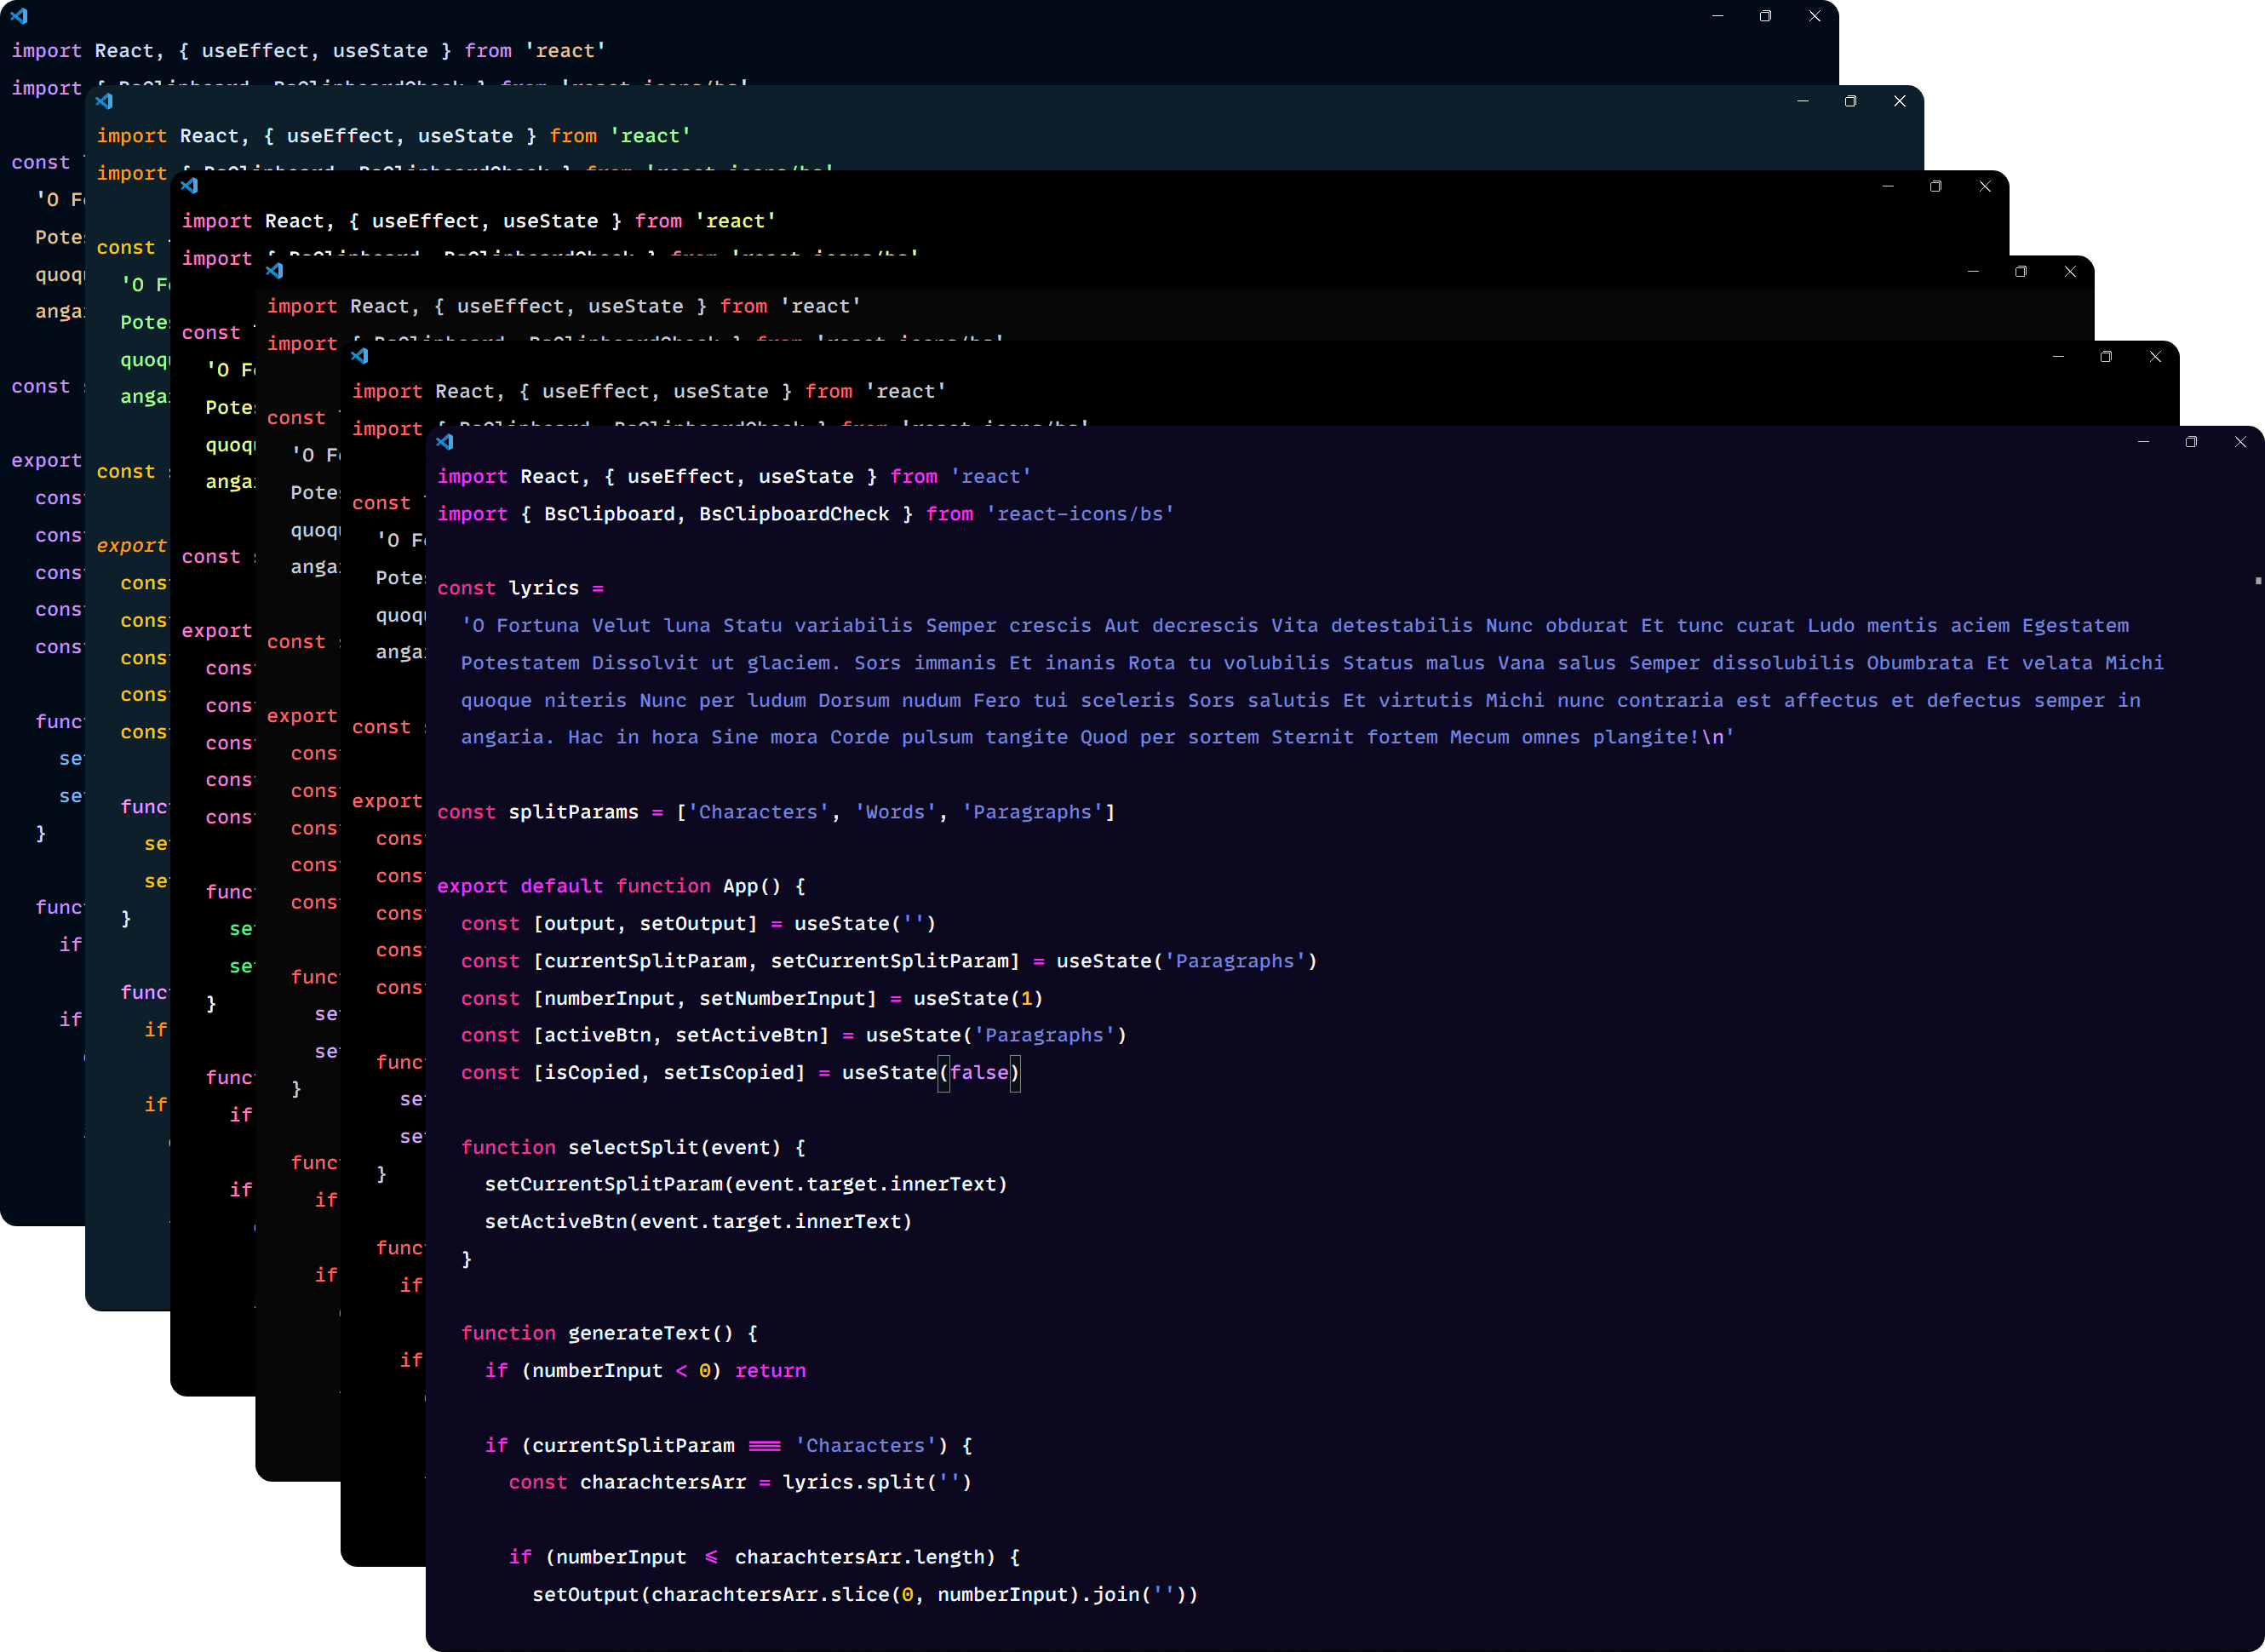The height and width of the screenshot is (1652, 2265).
Task: Click 'react-icons/bs' string in front window
Action: [1080, 514]
